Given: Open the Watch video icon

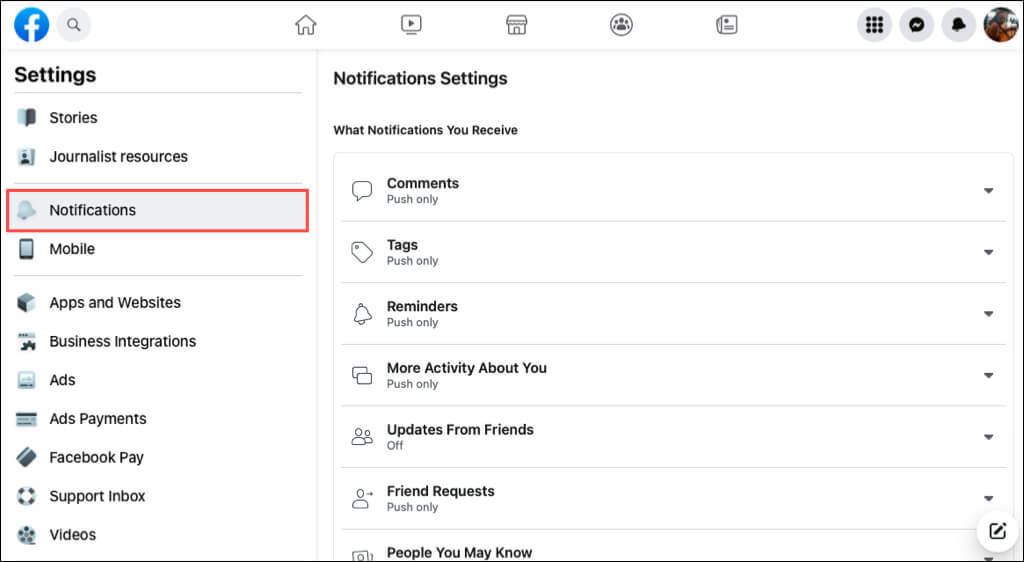Looking at the screenshot, I should click(x=411, y=25).
